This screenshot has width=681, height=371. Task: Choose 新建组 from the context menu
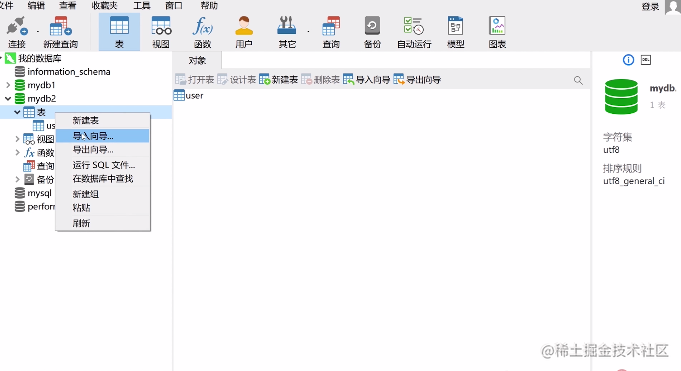tap(103, 194)
